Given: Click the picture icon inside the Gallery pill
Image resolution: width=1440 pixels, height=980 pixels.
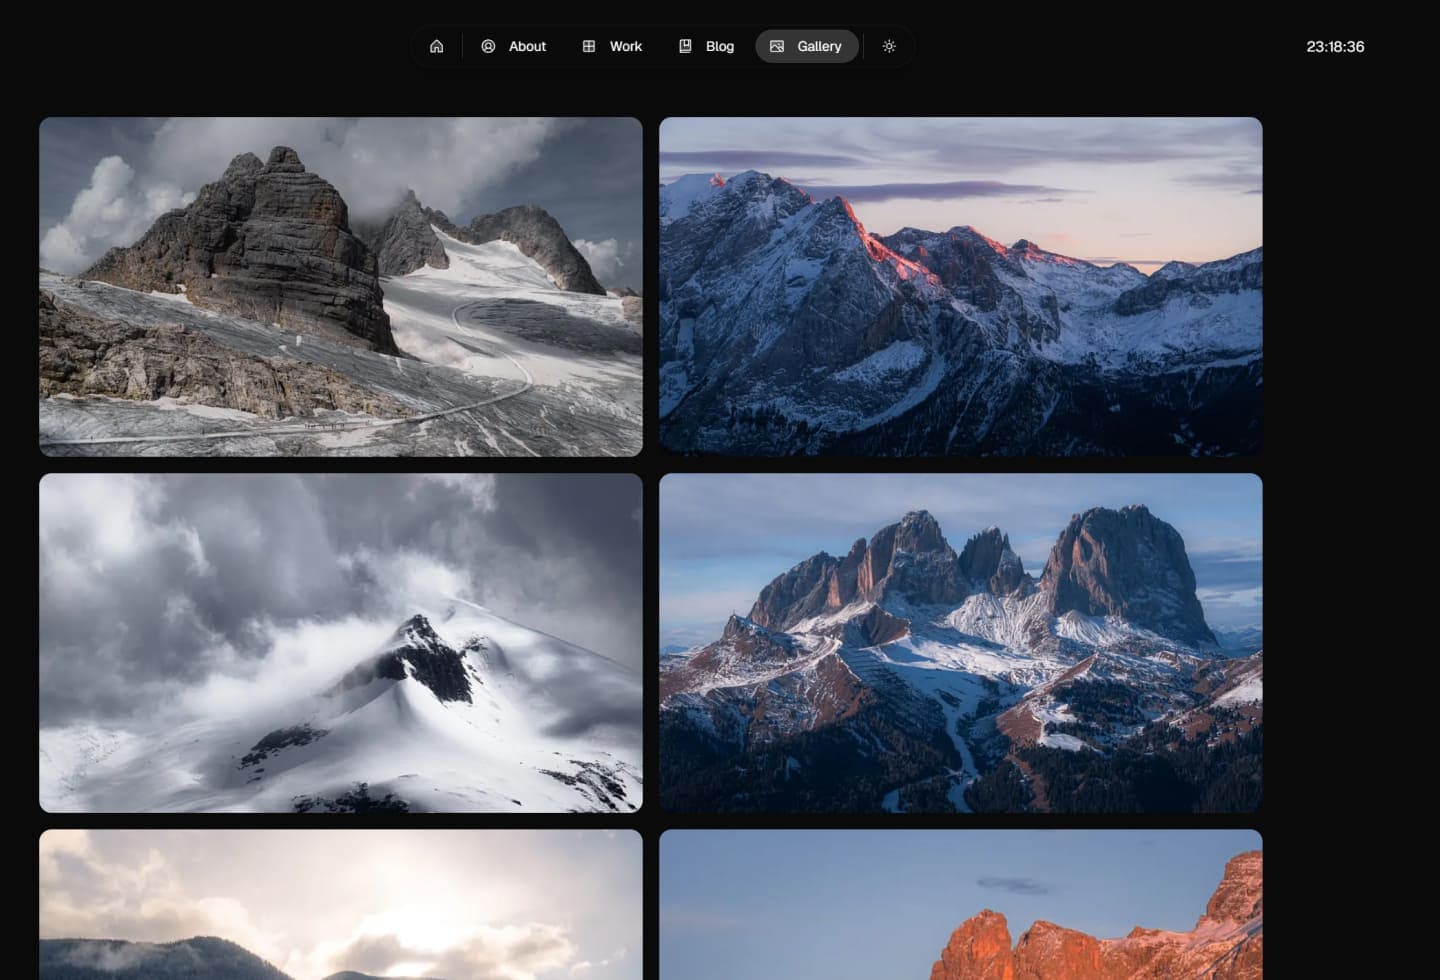Looking at the screenshot, I should (x=776, y=46).
